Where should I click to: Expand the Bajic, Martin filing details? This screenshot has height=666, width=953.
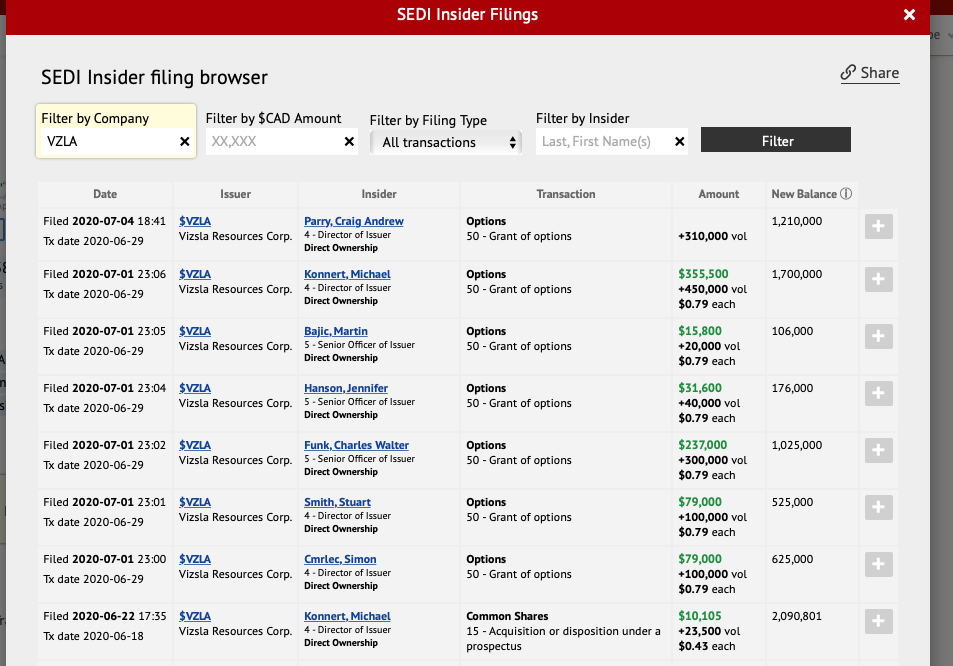tap(878, 337)
